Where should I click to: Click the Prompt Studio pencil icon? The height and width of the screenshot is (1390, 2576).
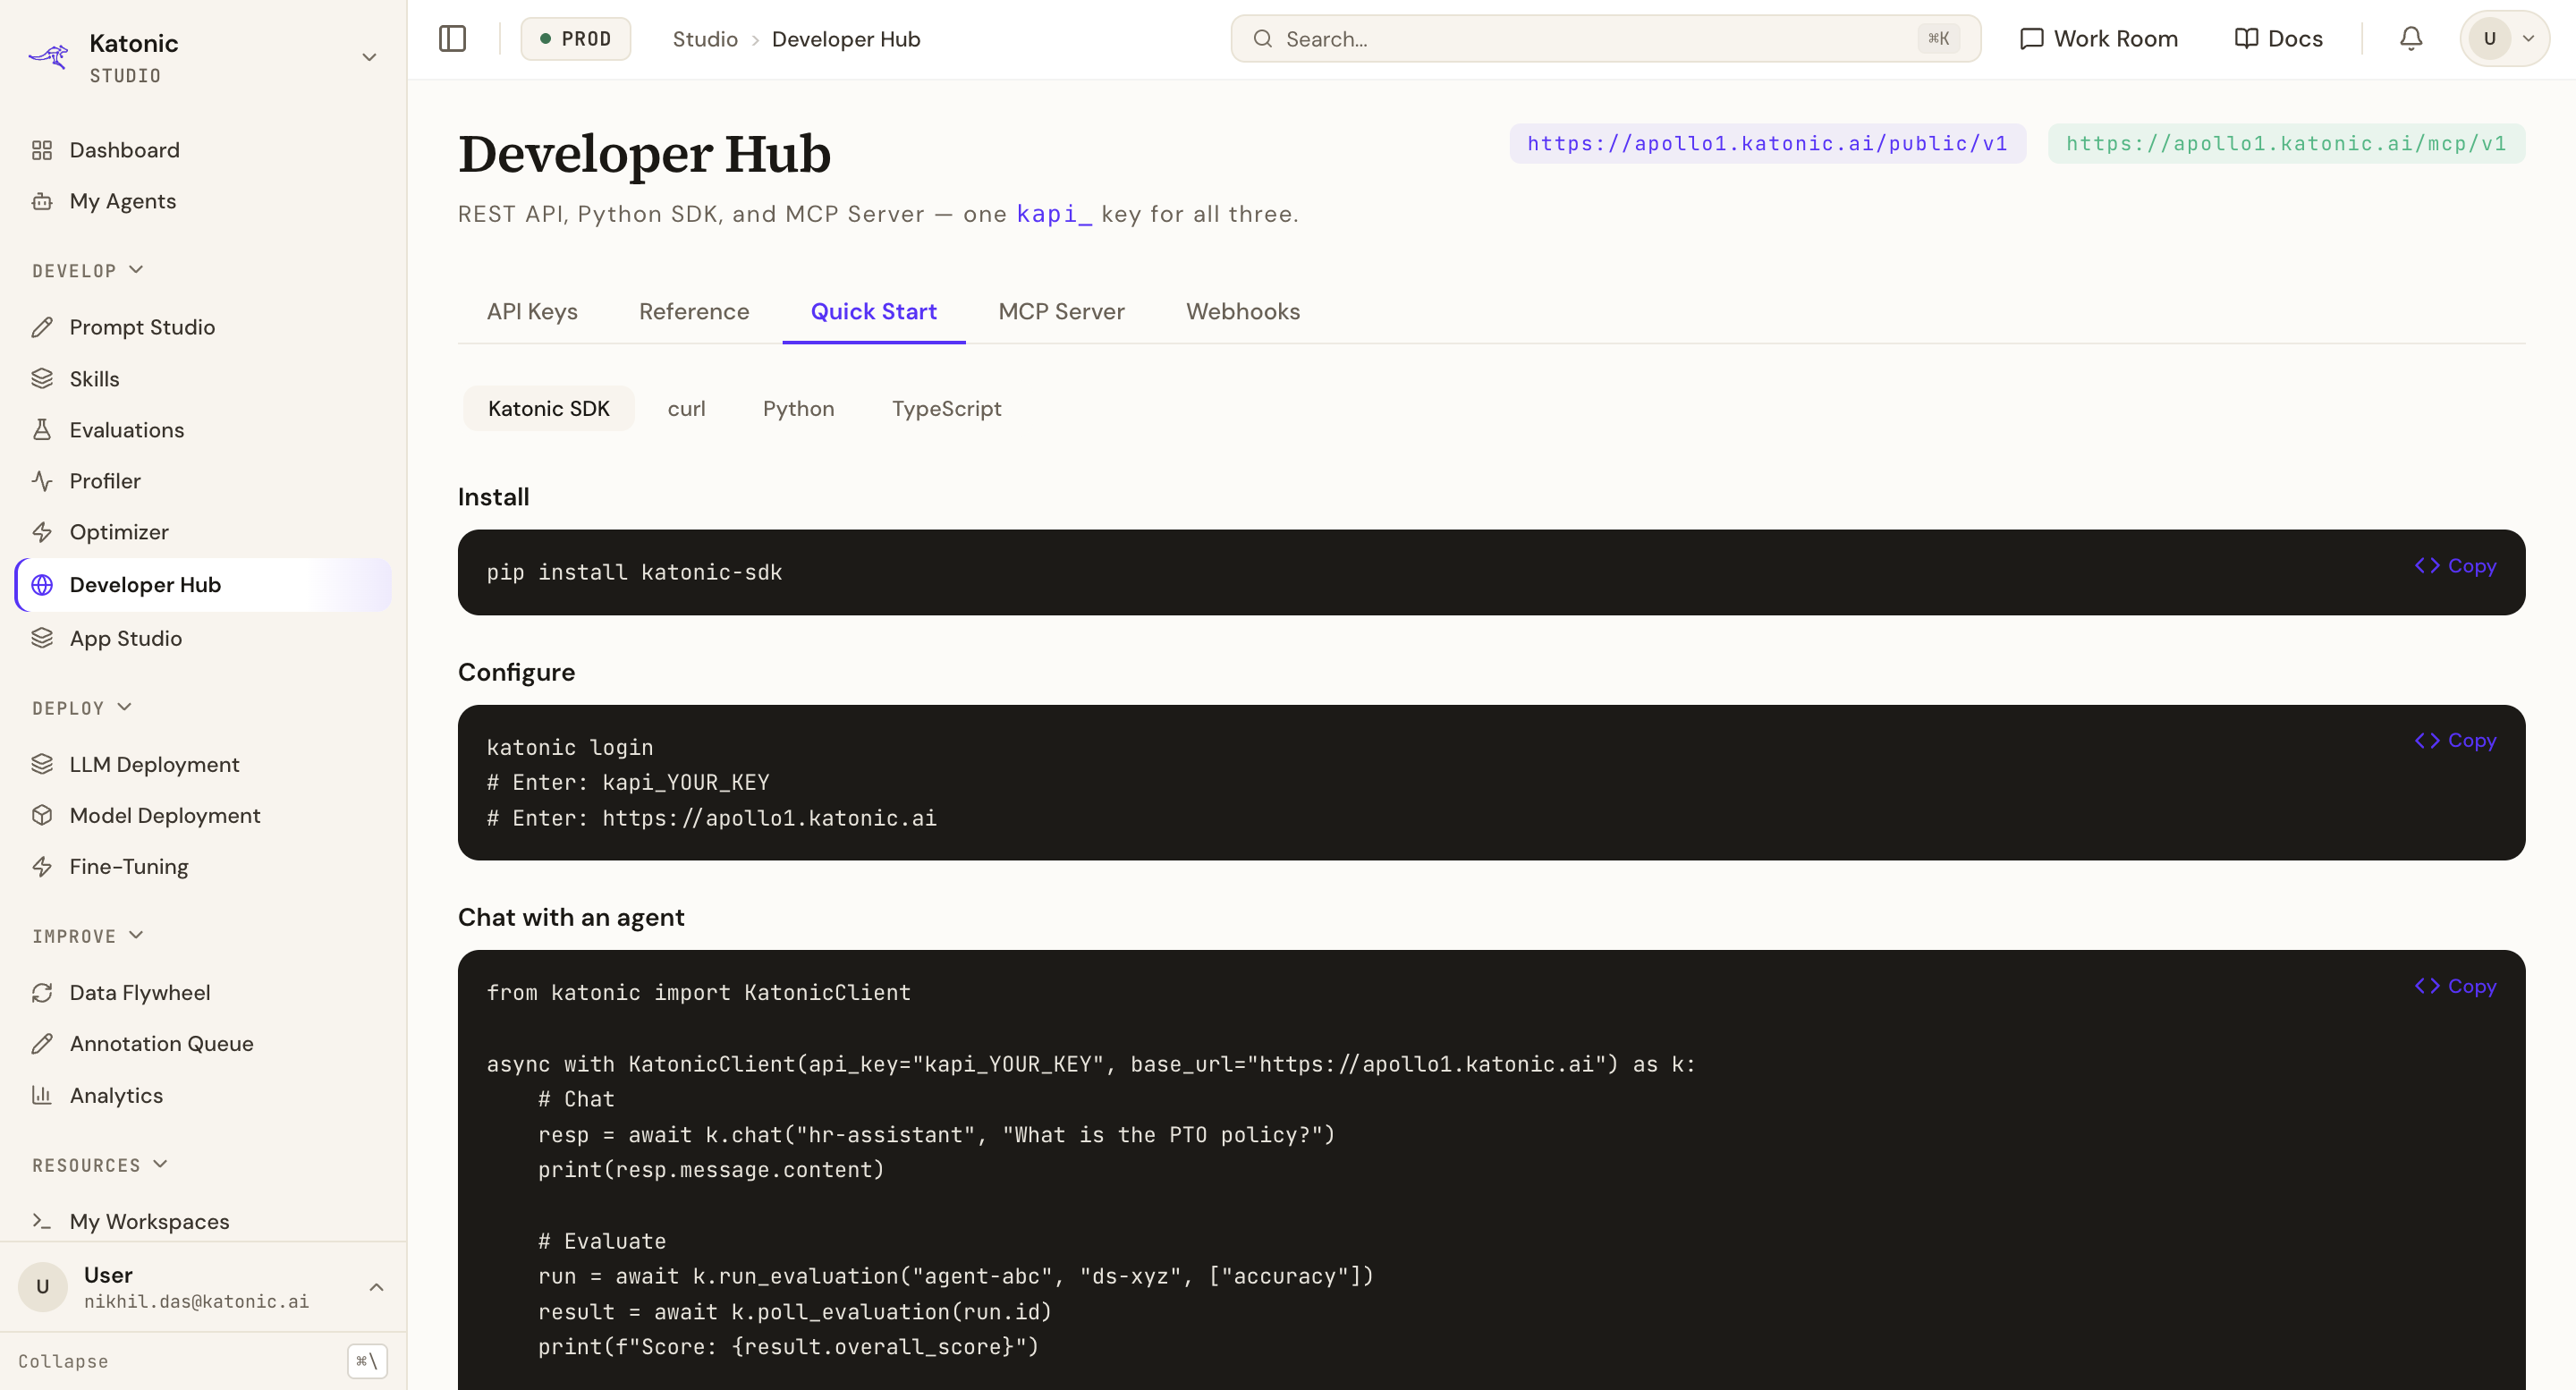(42, 327)
